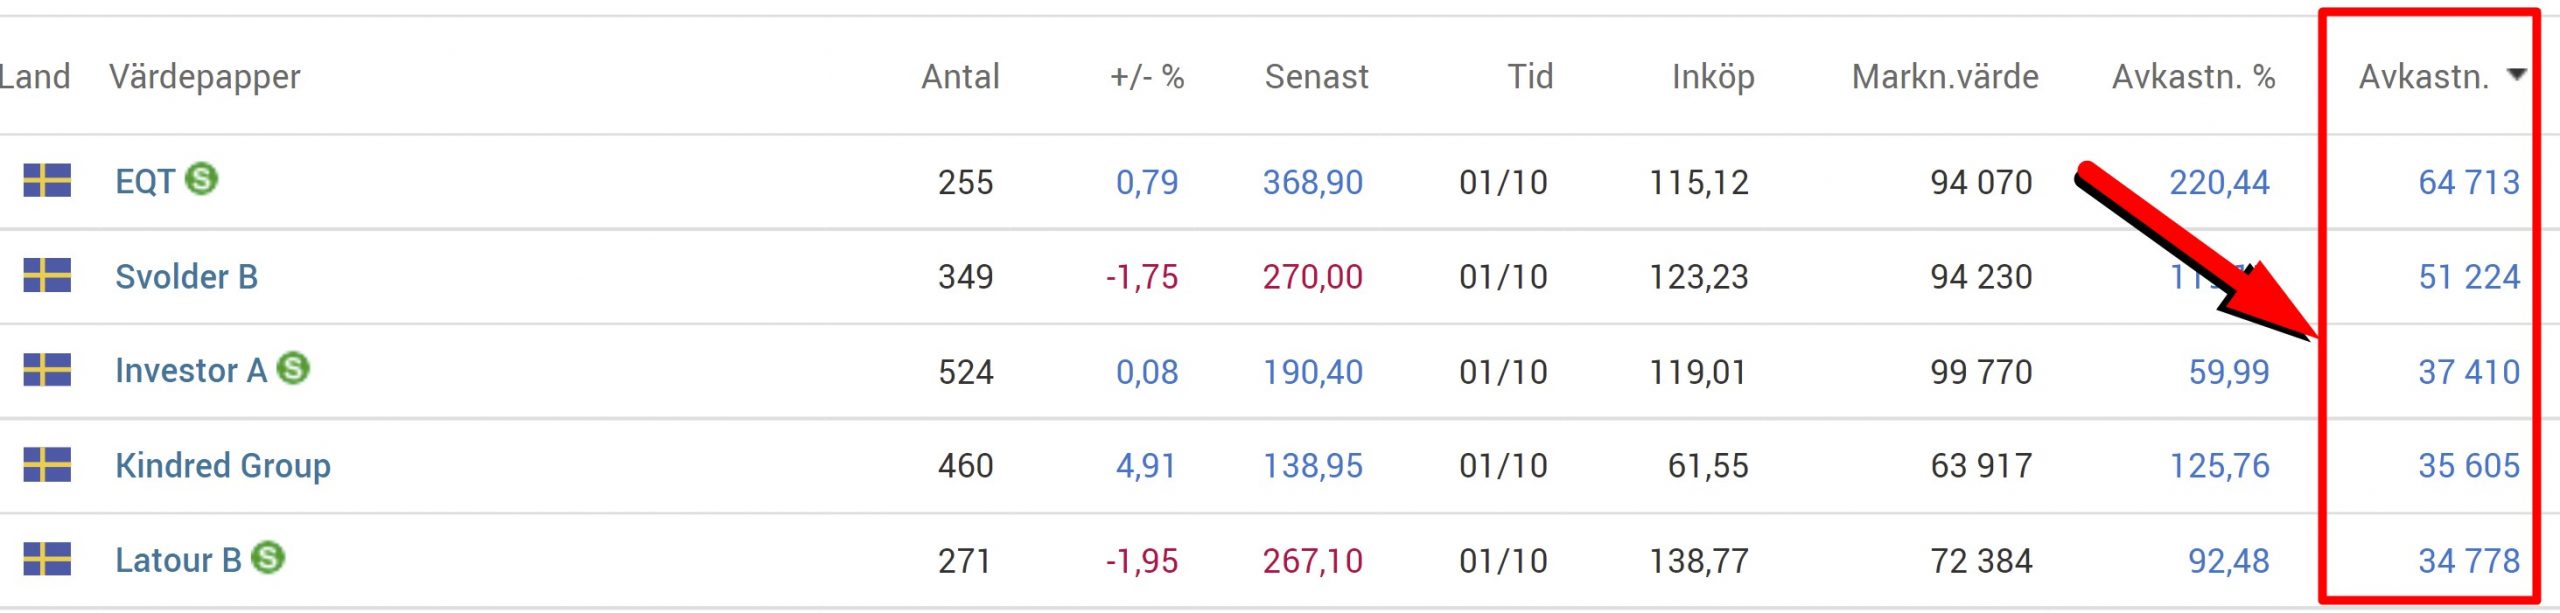This screenshot has height=613, width=2560.
Task: Sort by the Avkastn. % column header
Action: (2193, 77)
